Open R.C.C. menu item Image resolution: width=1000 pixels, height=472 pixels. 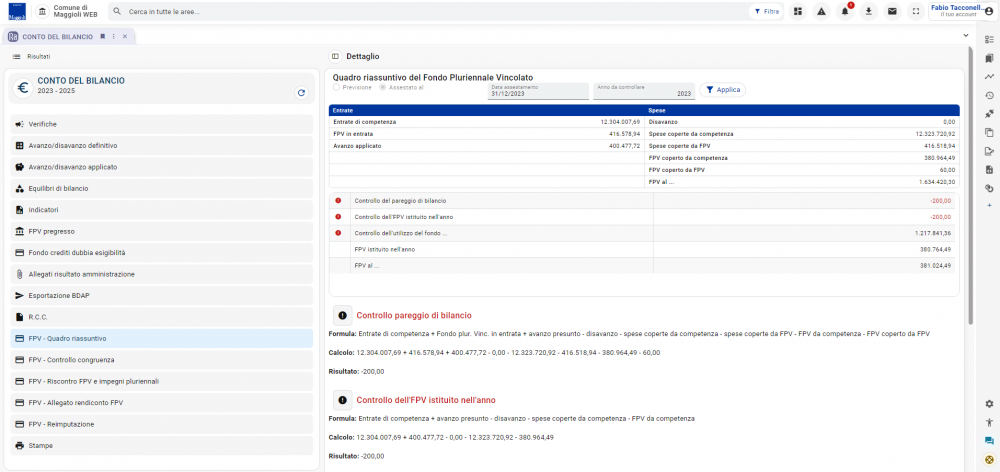pos(161,317)
